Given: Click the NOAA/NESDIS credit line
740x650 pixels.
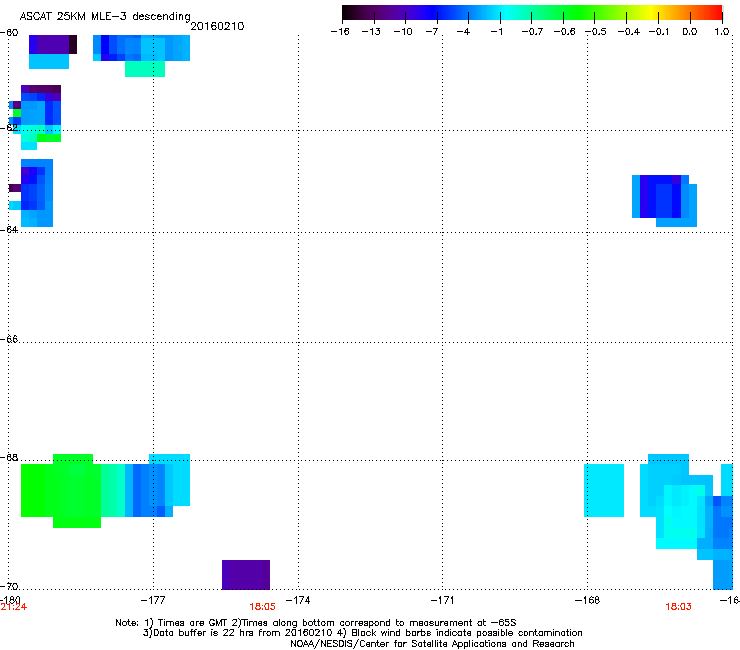Looking at the screenshot, I should click(x=432, y=644).
